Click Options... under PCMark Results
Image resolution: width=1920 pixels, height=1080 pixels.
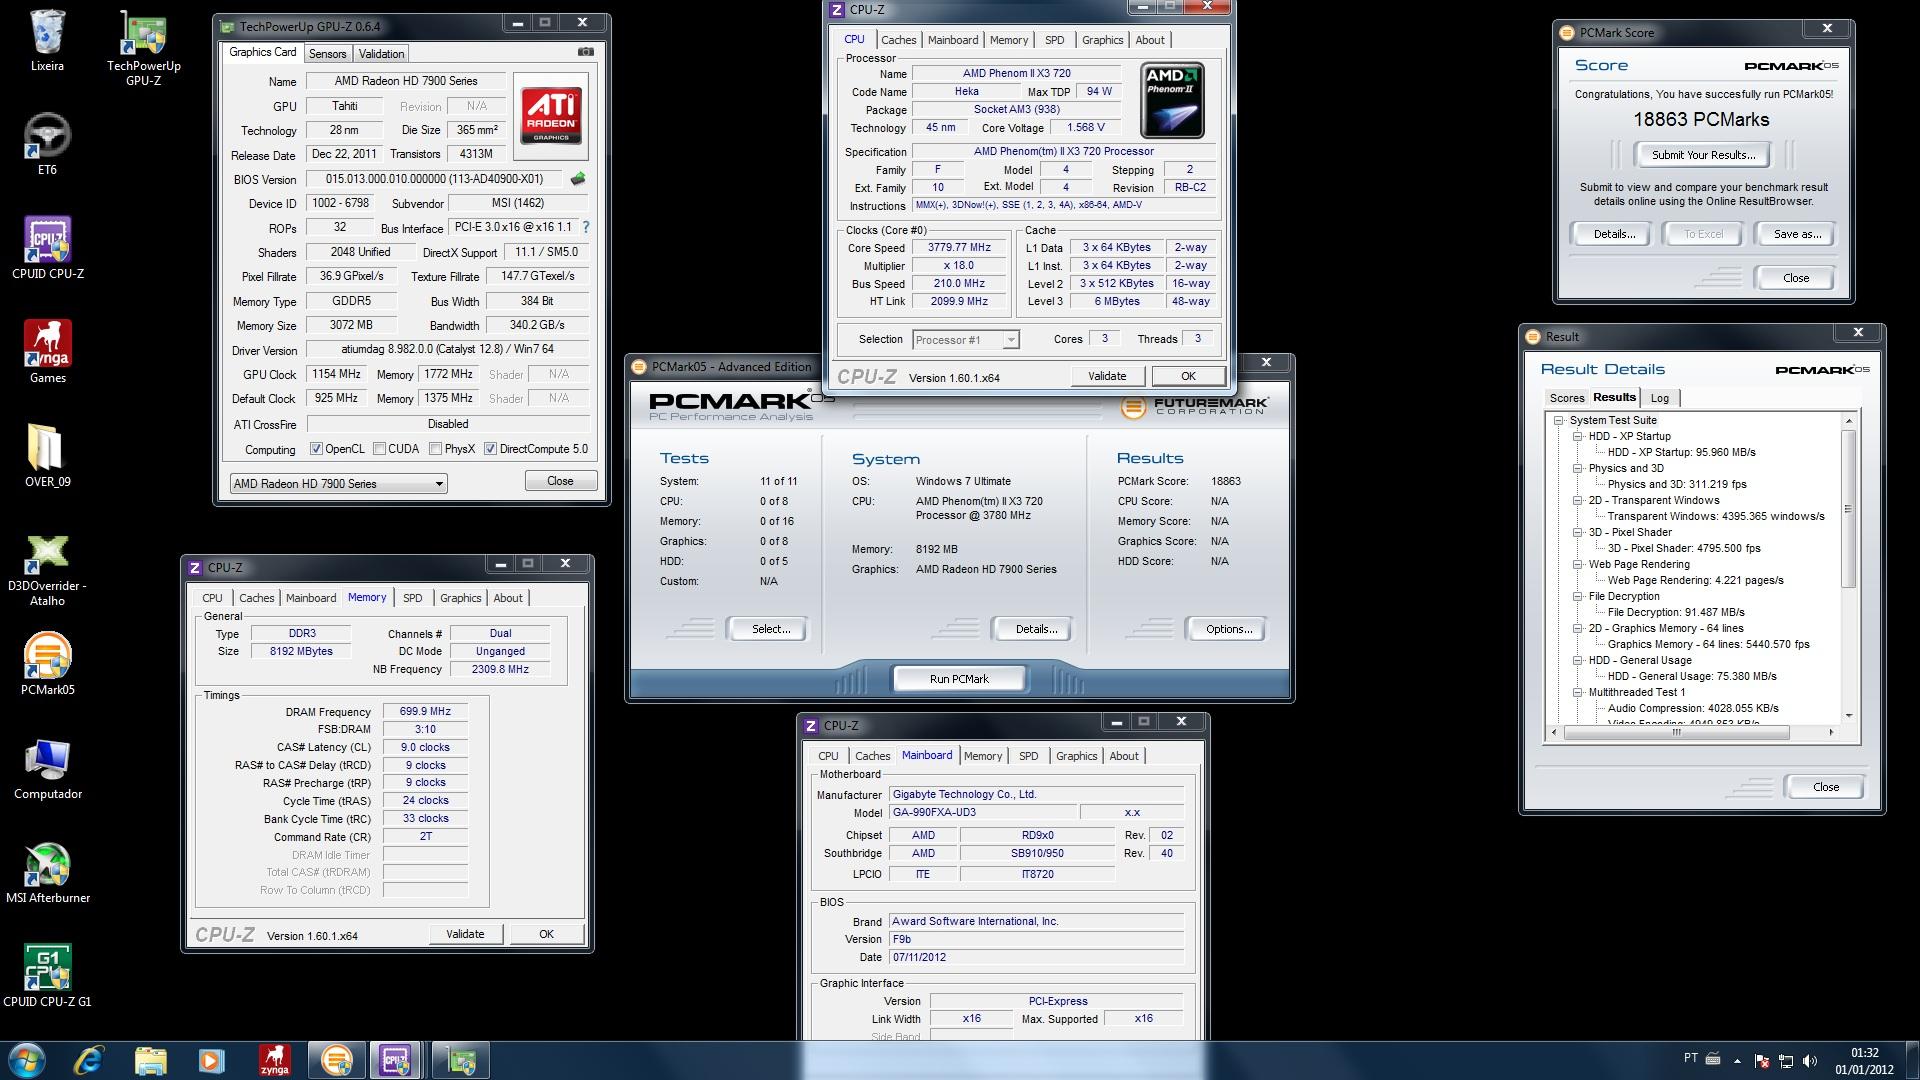pos(1228,629)
